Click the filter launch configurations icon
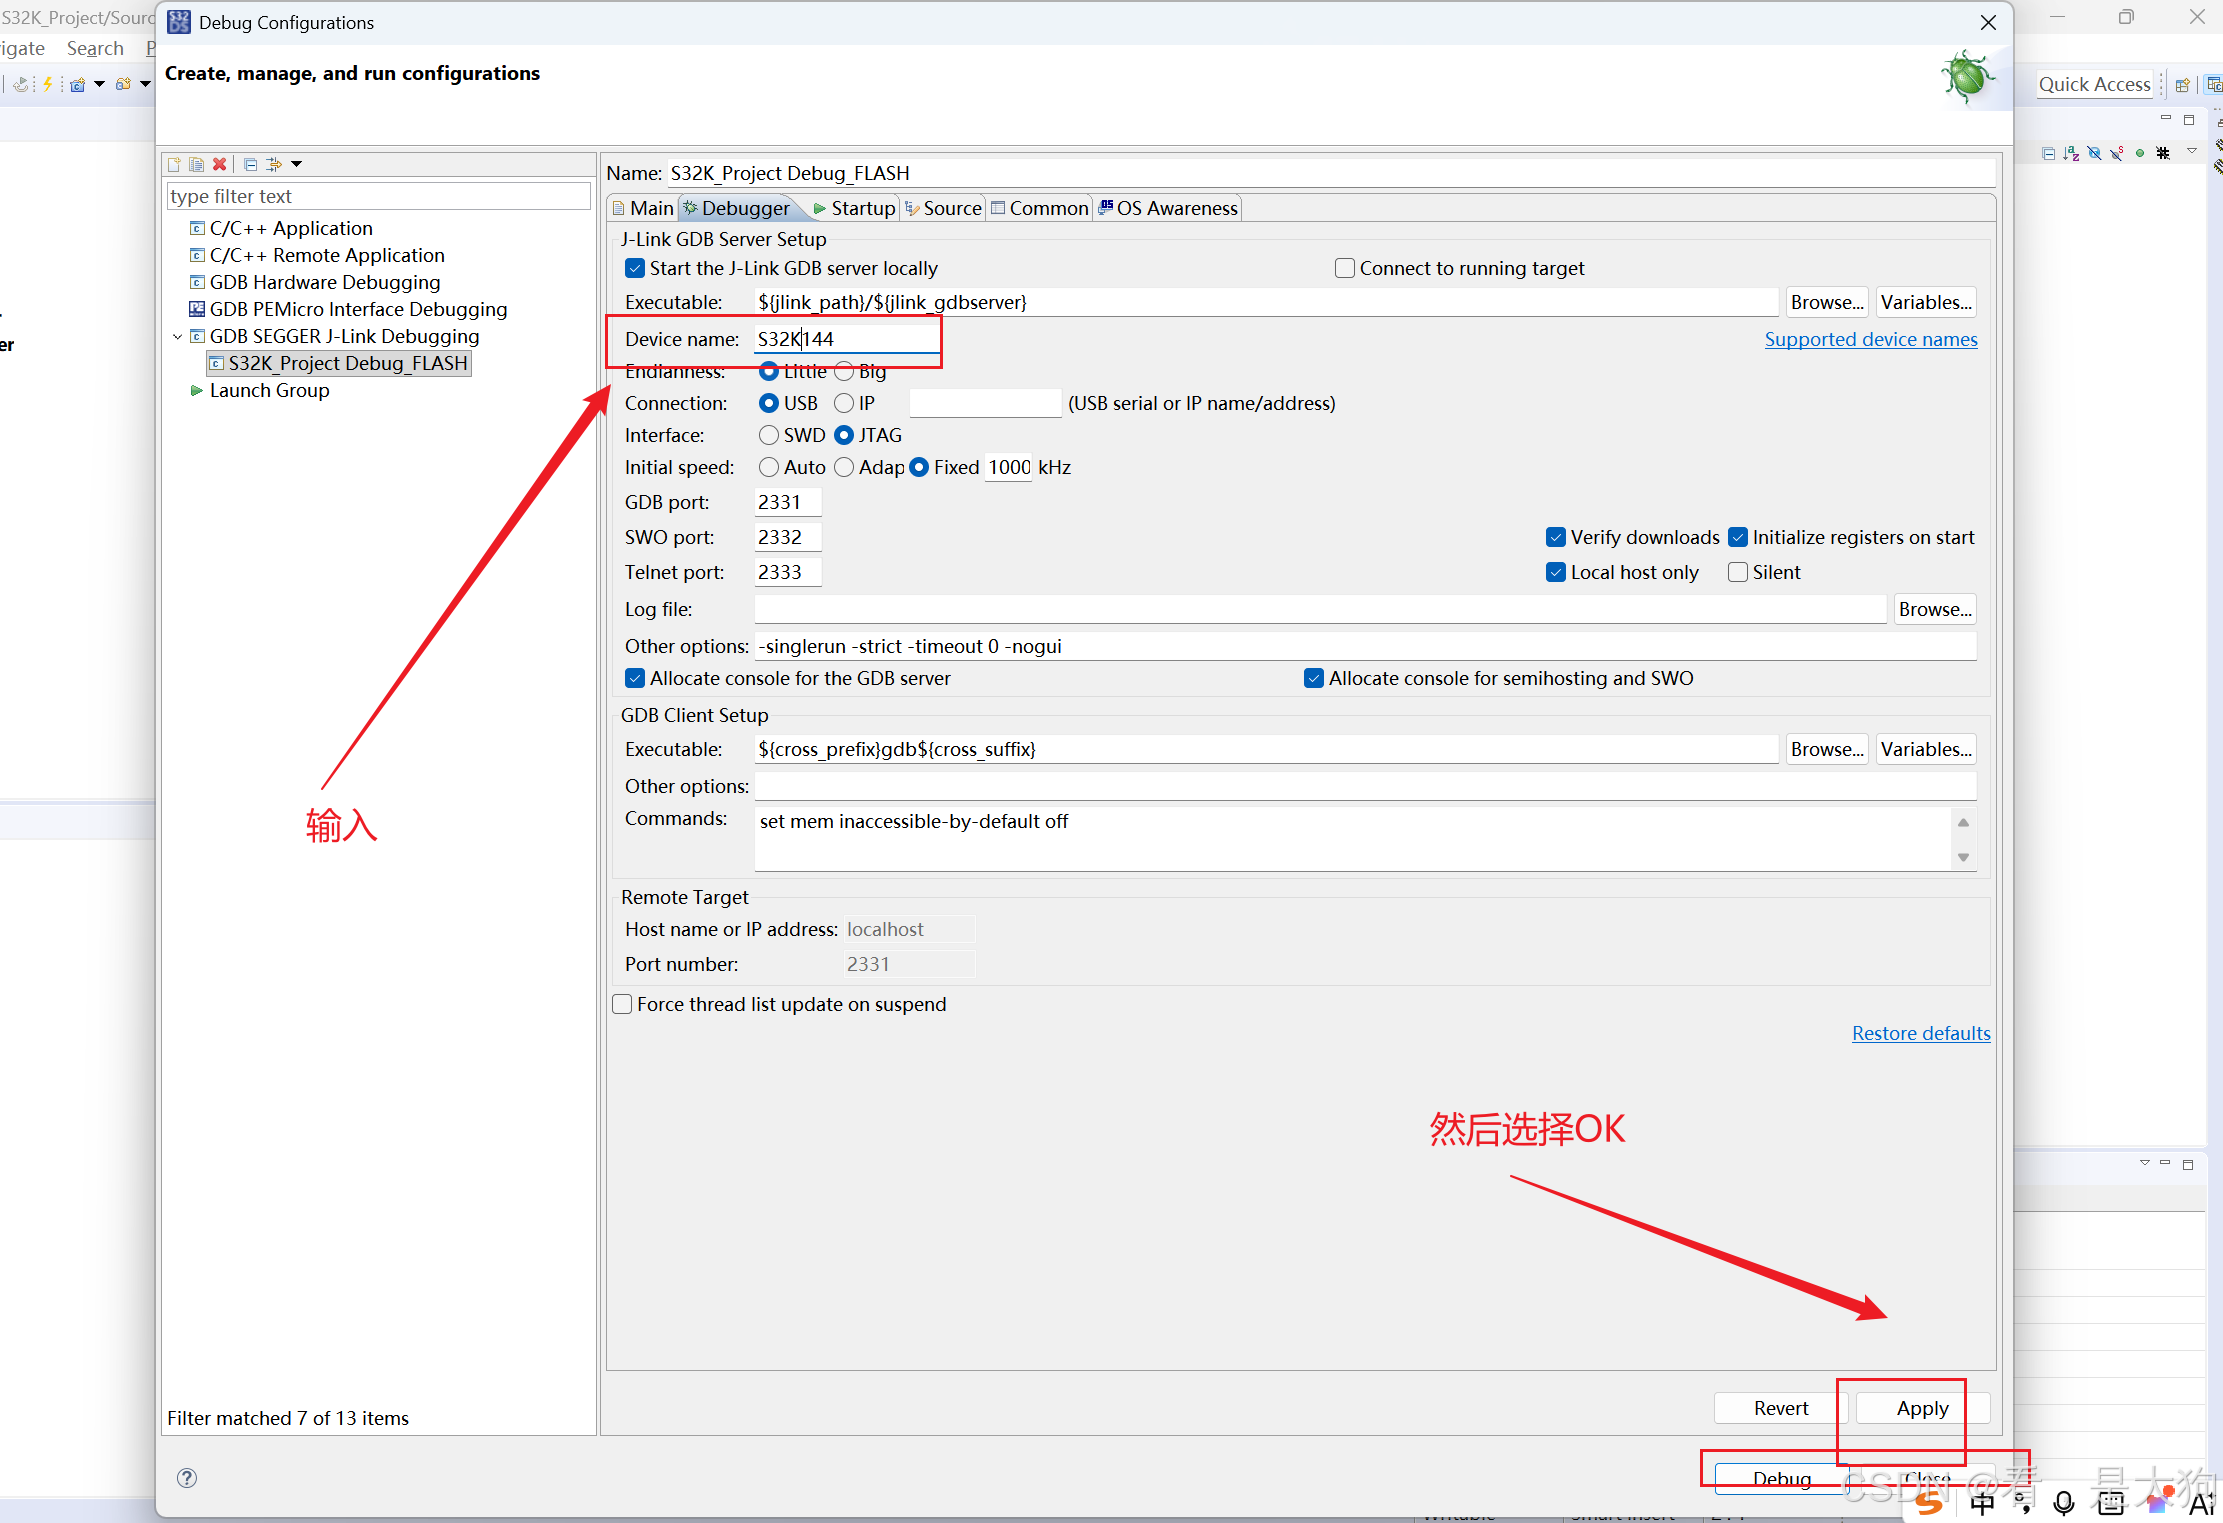The width and height of the screenshot is (2223, 1523). 273,164
